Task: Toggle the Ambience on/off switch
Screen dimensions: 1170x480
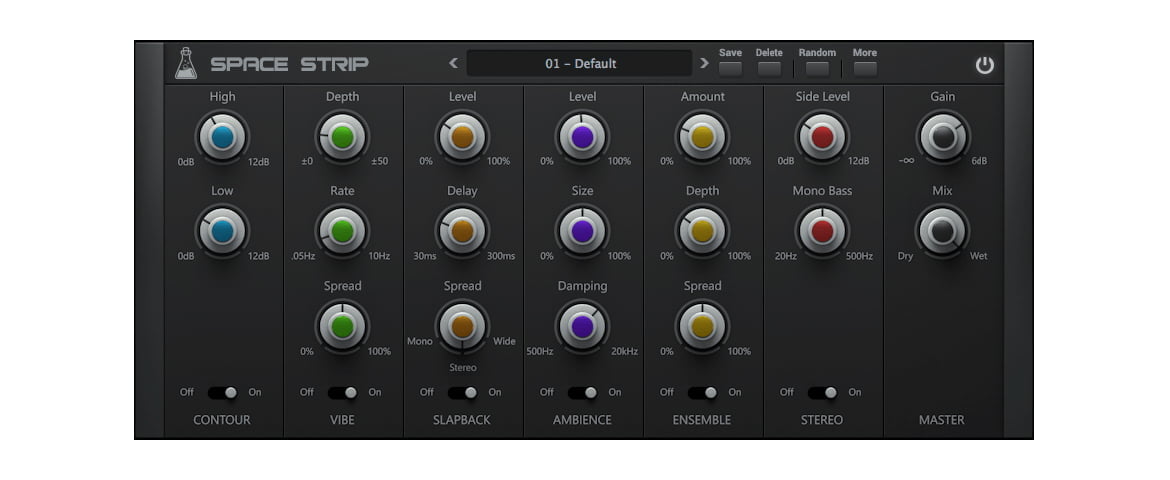Action: 583,393
